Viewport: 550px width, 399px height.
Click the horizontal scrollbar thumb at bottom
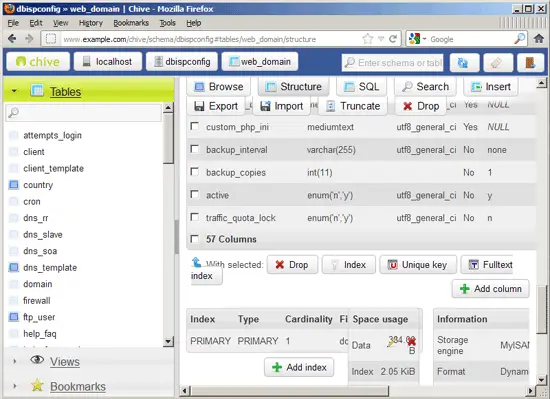(290, 391)
